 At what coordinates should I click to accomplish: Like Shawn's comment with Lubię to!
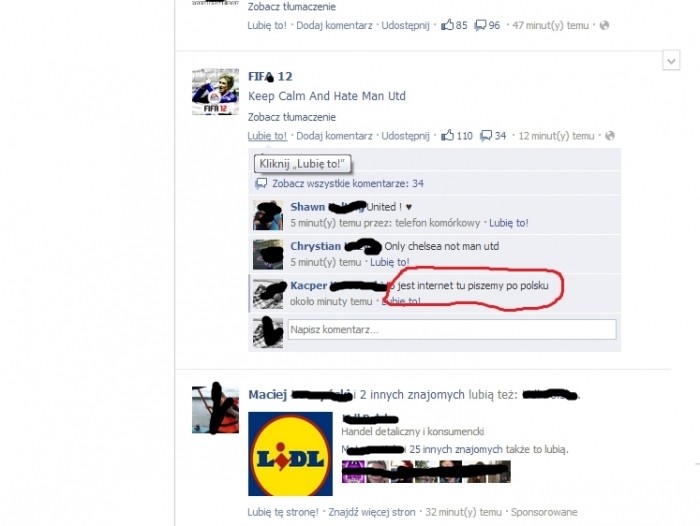pyautogui.click(x=508, y=223)
